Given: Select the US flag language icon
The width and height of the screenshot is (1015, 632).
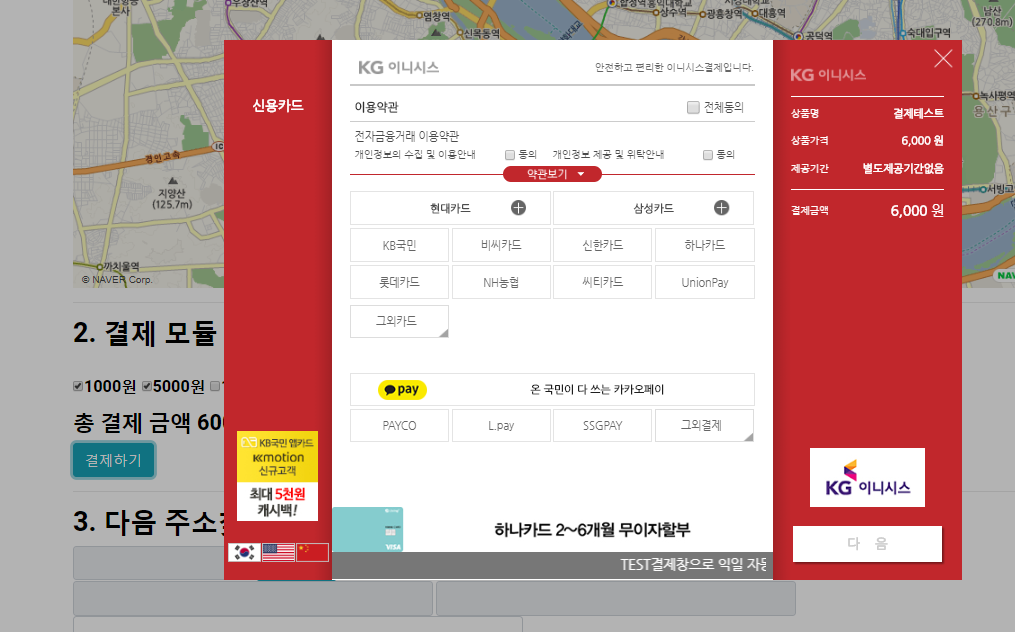Looking at the screenshot, I should pyautogui.click(x=278, y=552).
